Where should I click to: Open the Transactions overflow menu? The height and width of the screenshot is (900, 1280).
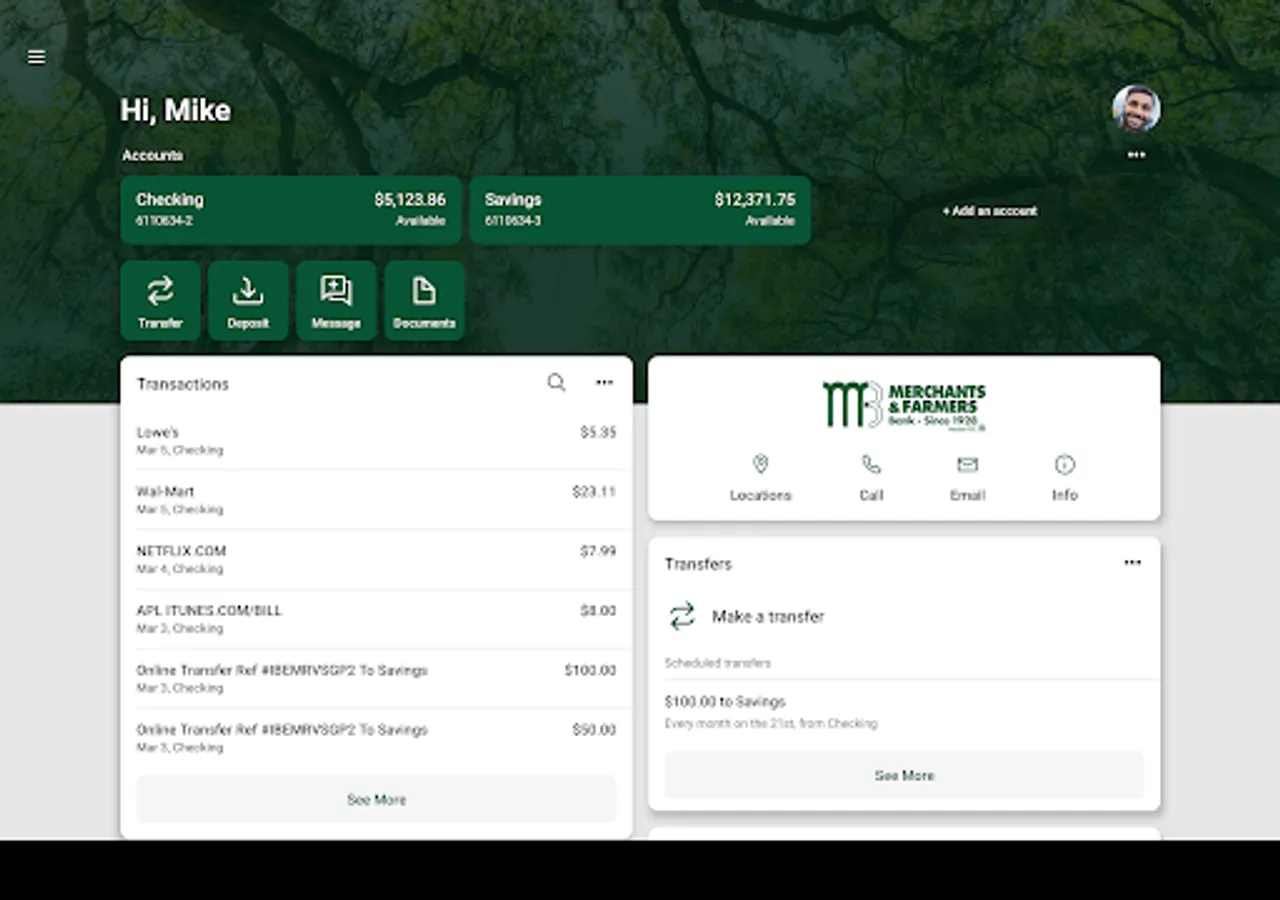[604, 382]
